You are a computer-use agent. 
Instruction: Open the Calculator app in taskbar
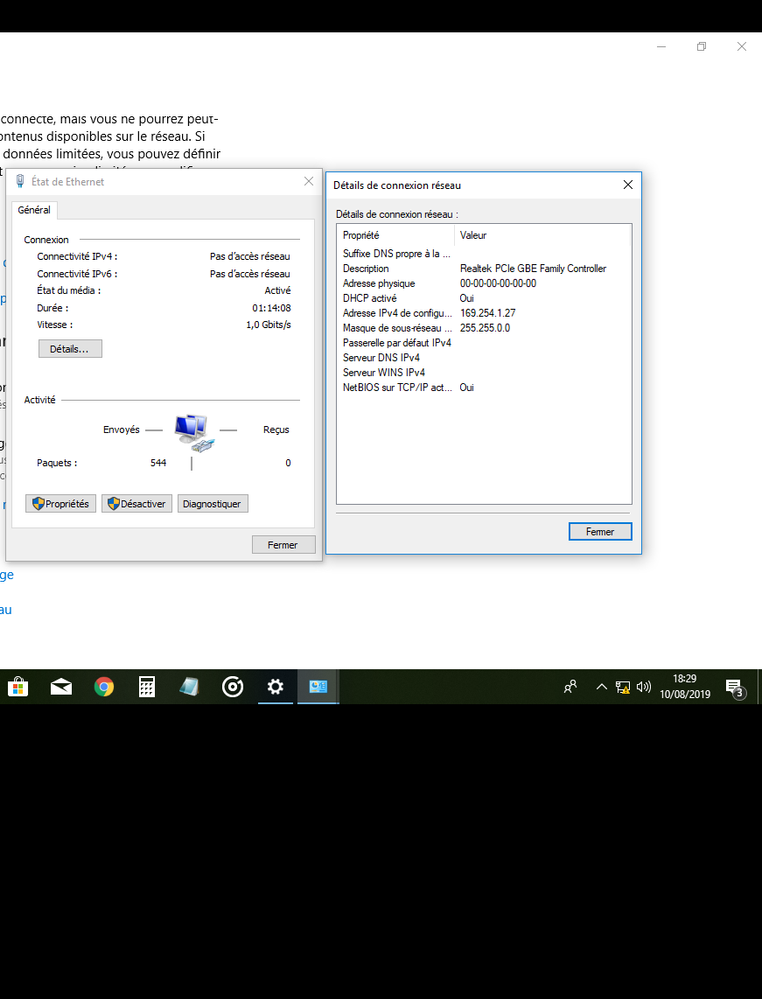147,687
